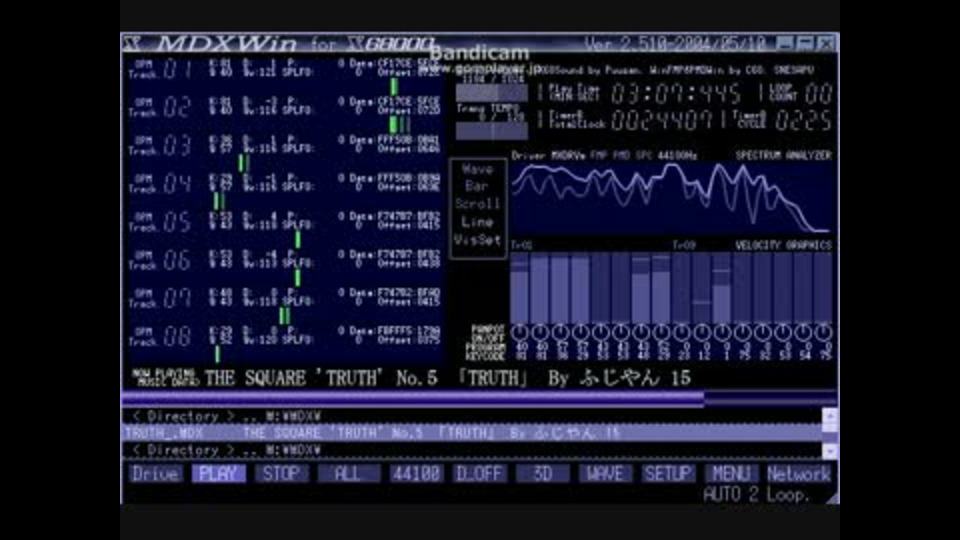This screenshot has width=960, height=540.
Task: Click the channel 12 panpot knob
Action: point(742,332)
